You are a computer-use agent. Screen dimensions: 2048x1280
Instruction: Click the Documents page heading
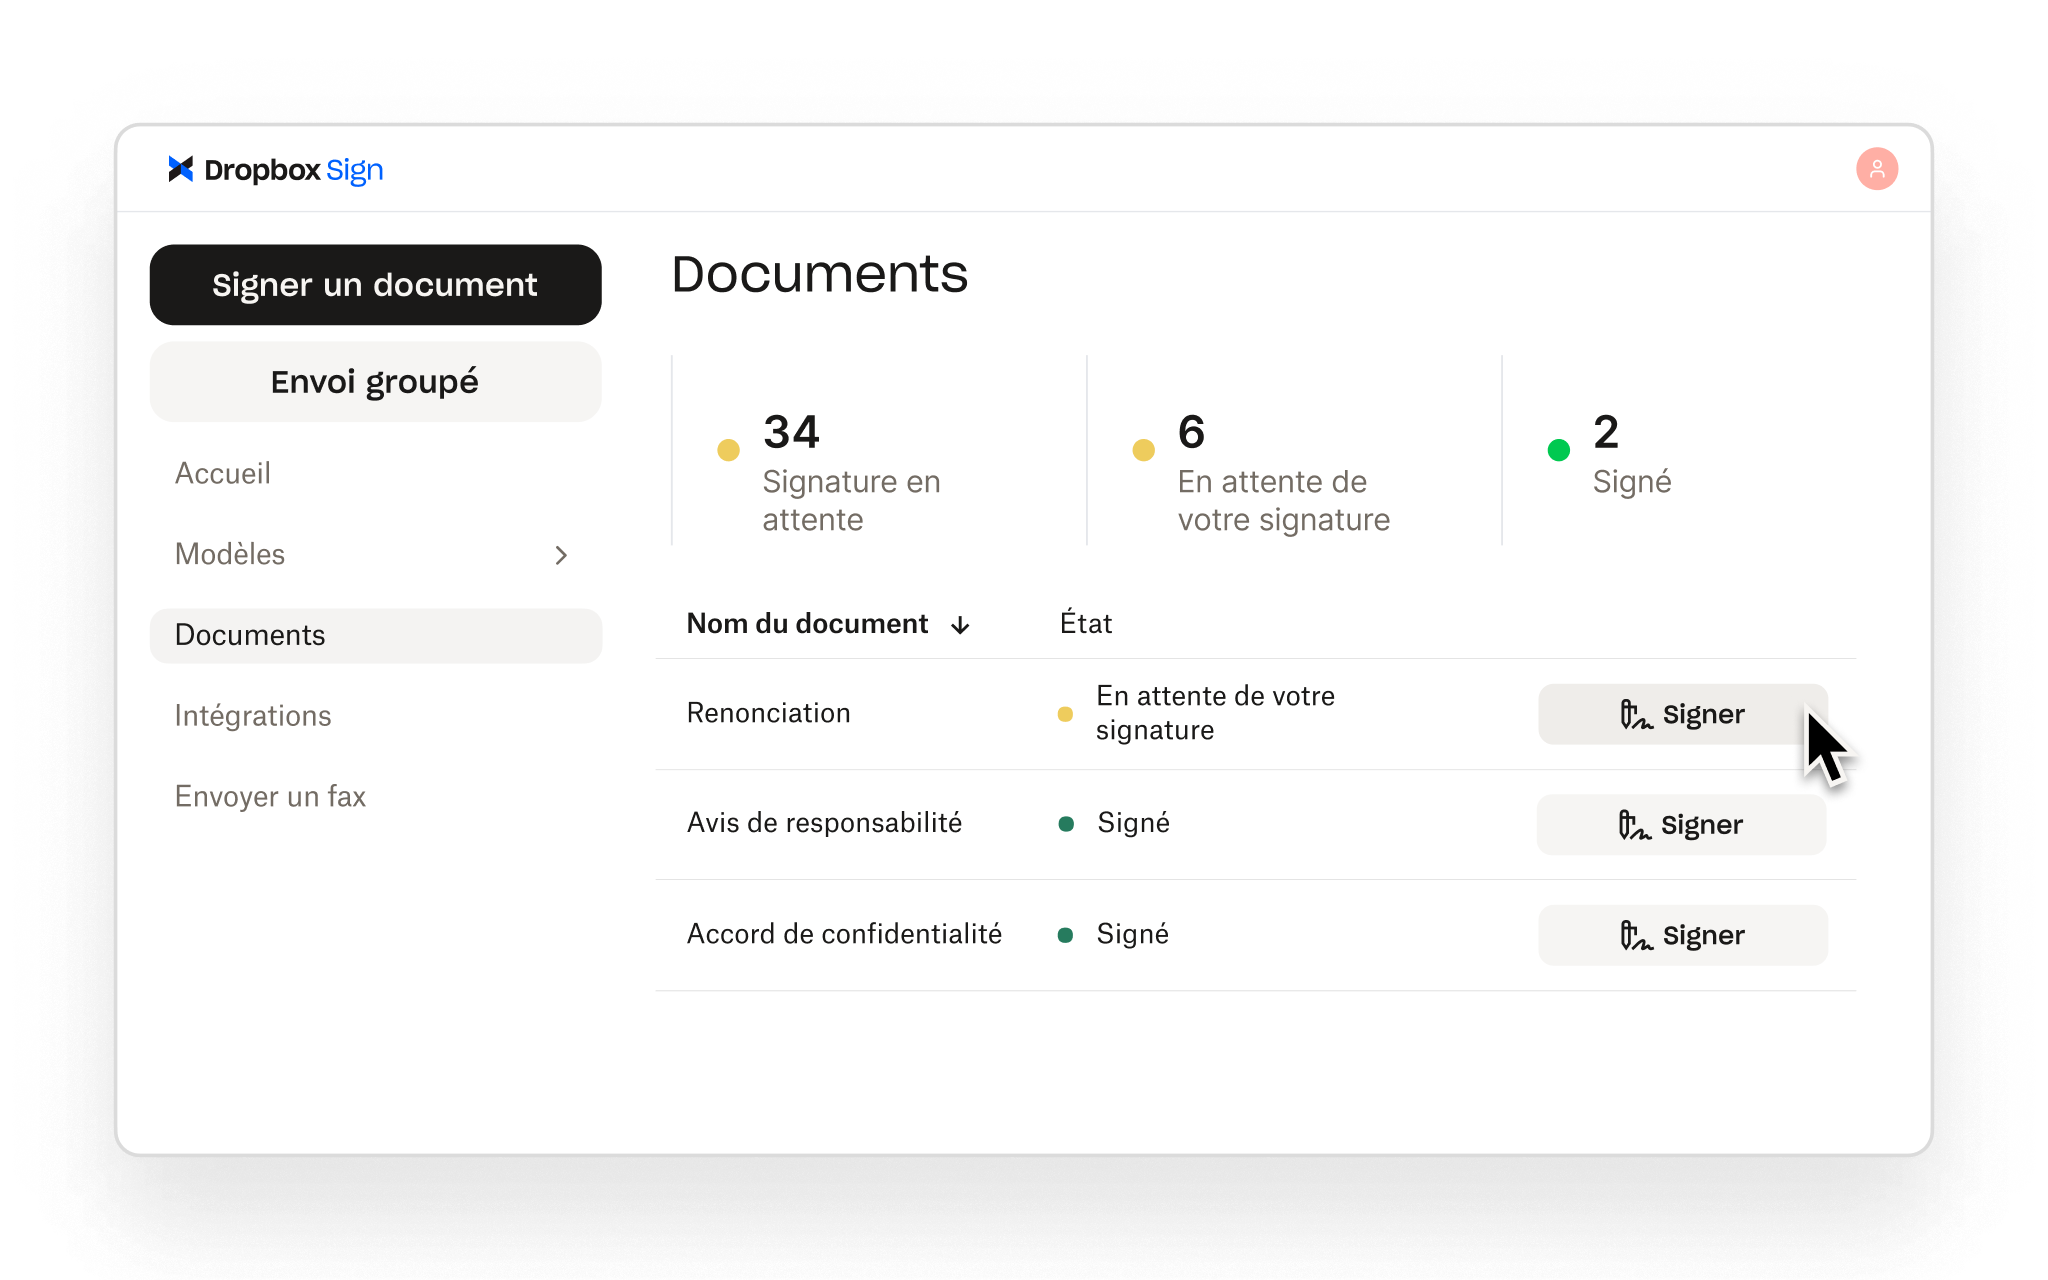[x=820, y=274]
